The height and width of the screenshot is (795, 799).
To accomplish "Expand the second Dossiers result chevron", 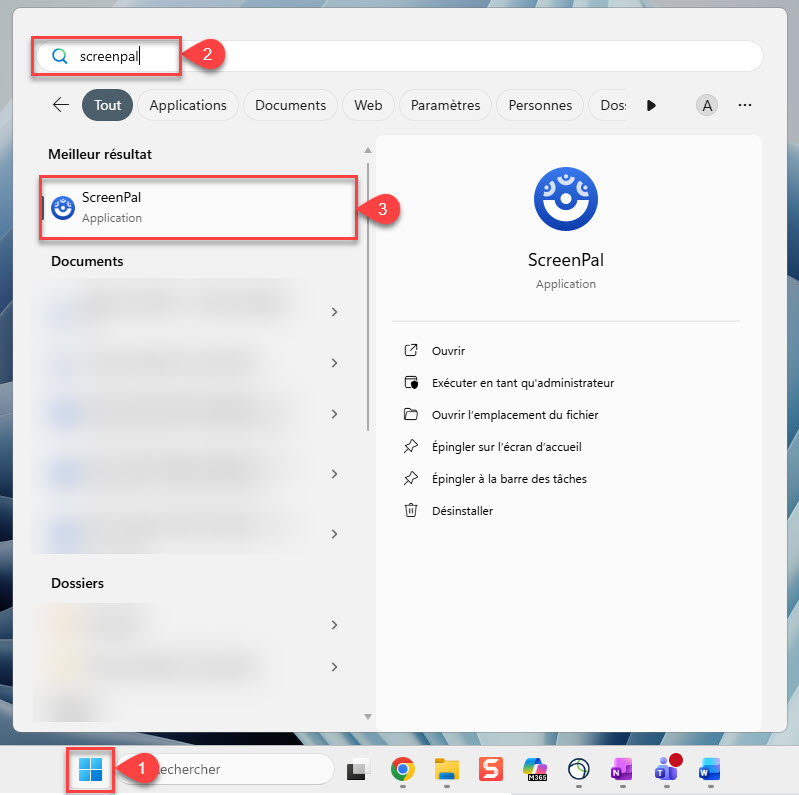I will 334,667.
